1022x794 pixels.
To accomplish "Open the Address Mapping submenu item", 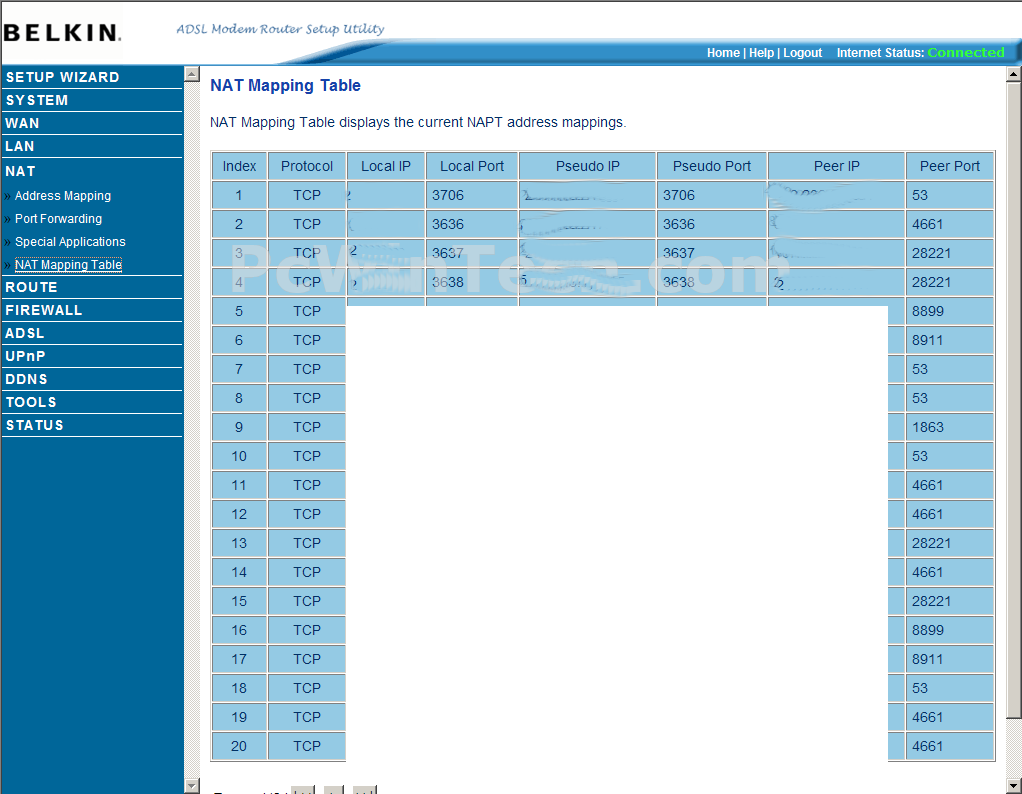I will tap(63, 196).
